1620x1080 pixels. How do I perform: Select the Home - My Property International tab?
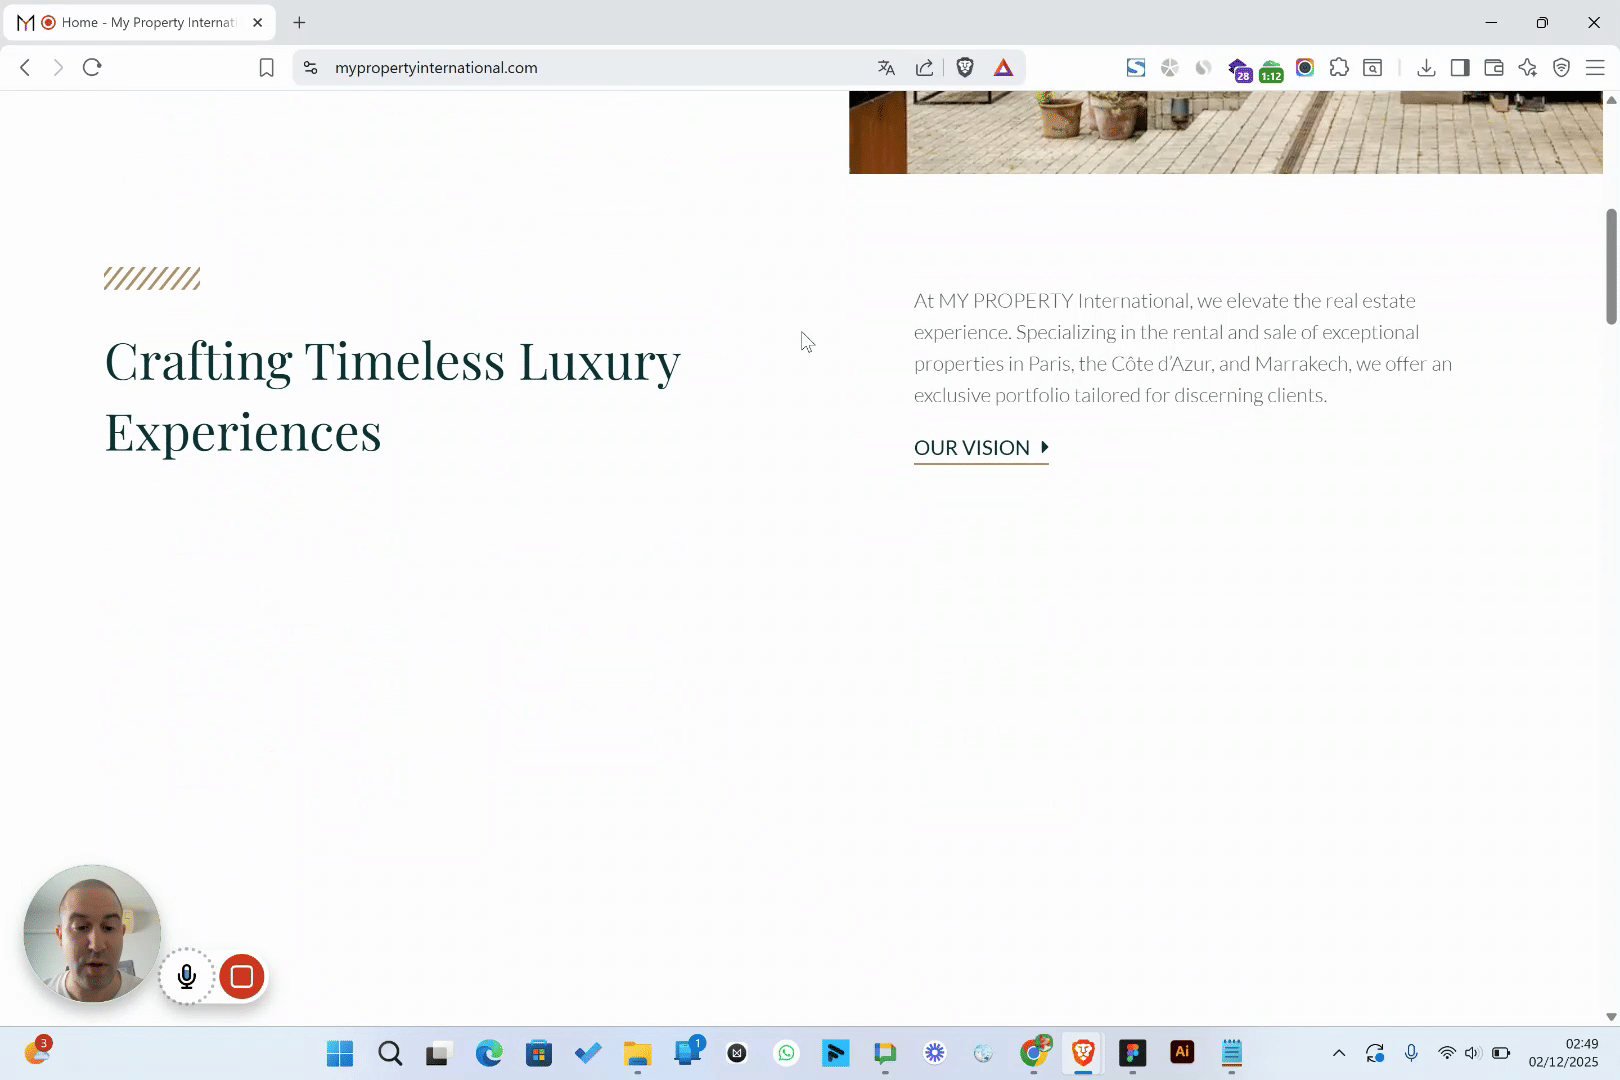(x=140, y=22)
